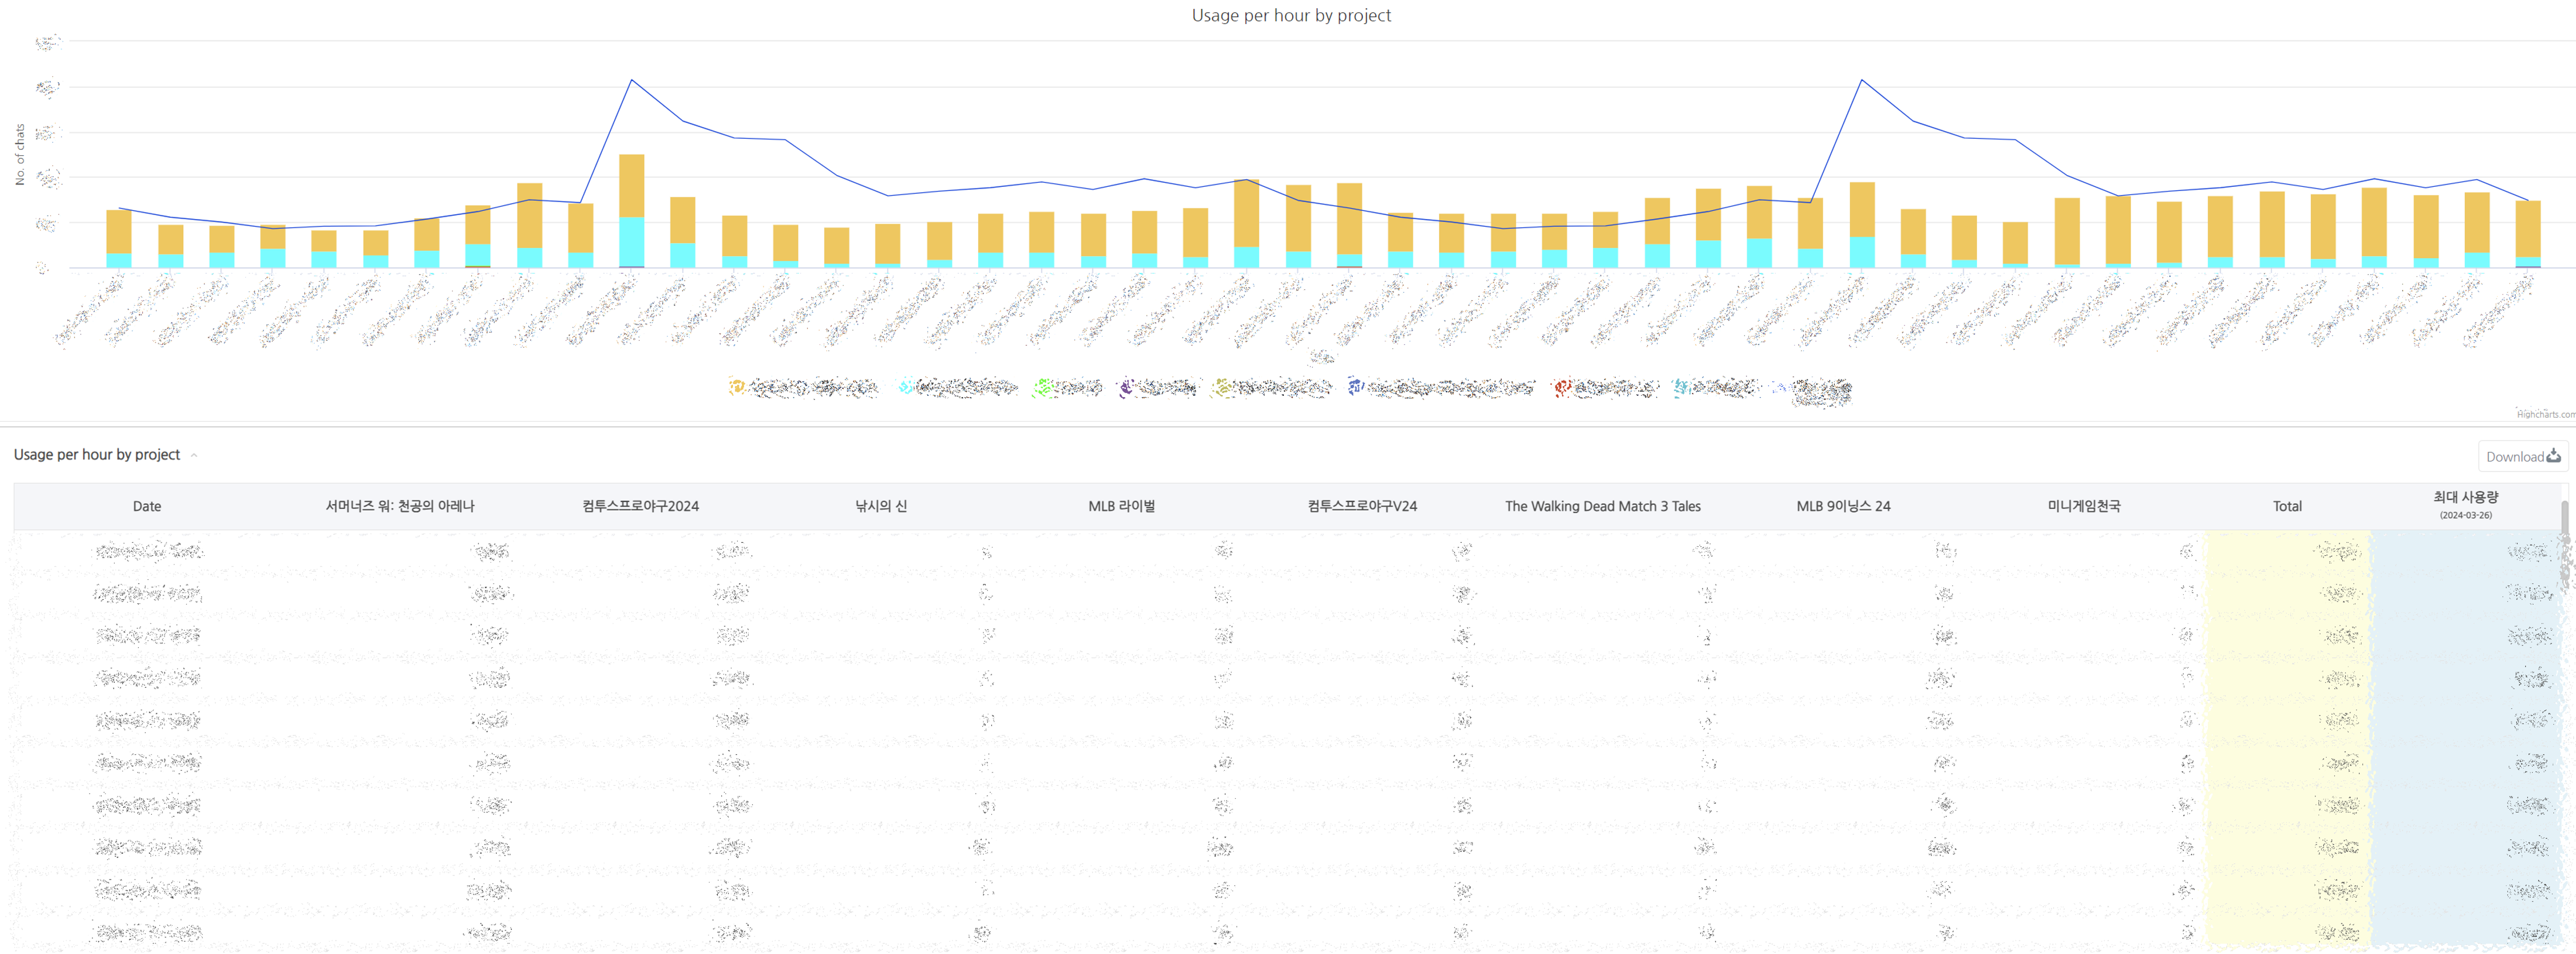Screen dimensions: 2576x954
Task: Collapse the Usage per hour by project section
Action: (194, 455)
